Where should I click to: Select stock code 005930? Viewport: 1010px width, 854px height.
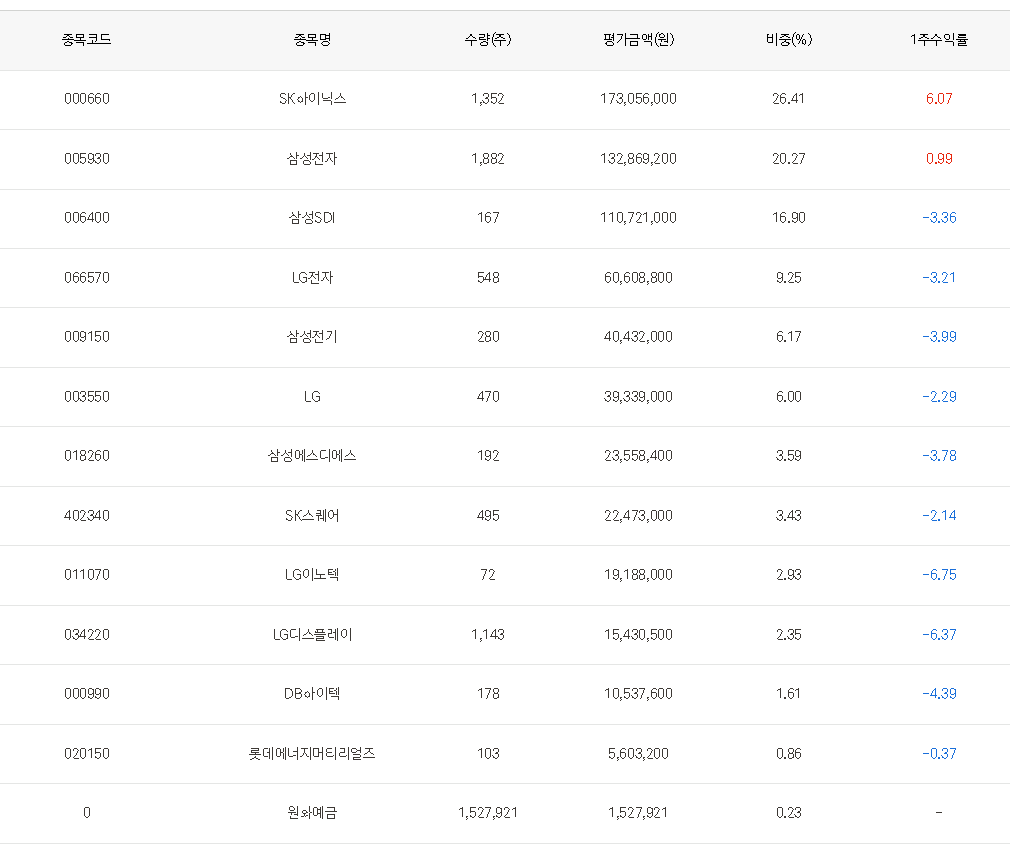click(87, 158)
